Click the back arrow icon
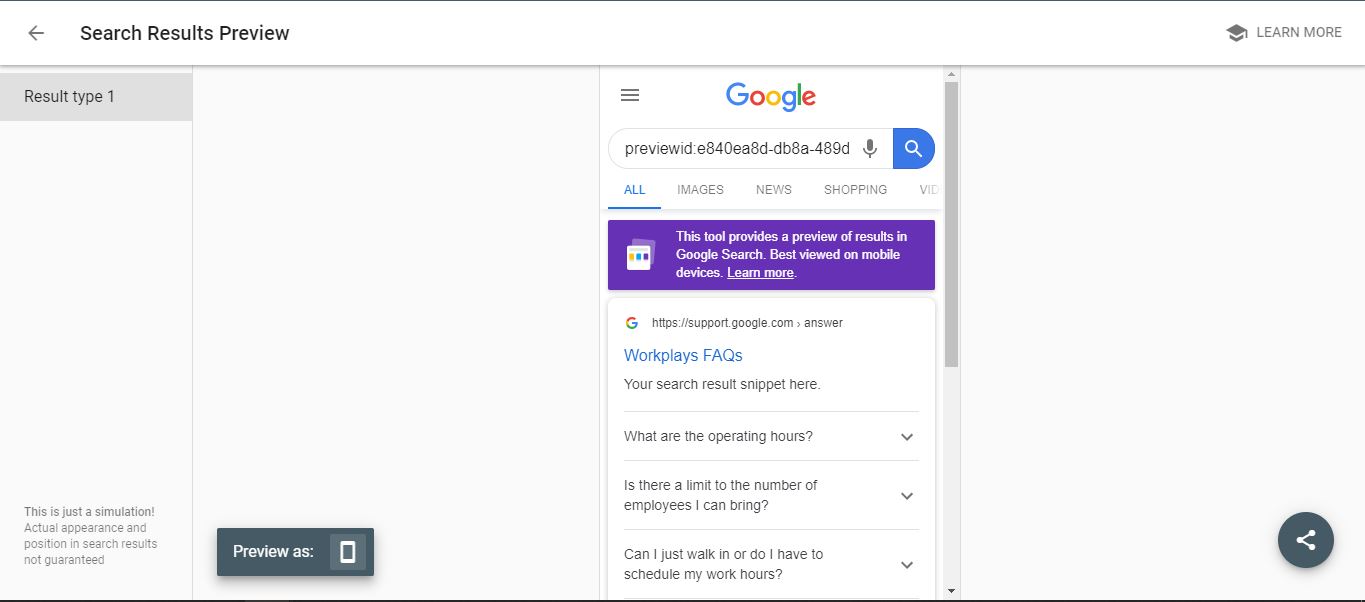 [x=36, y=33]
